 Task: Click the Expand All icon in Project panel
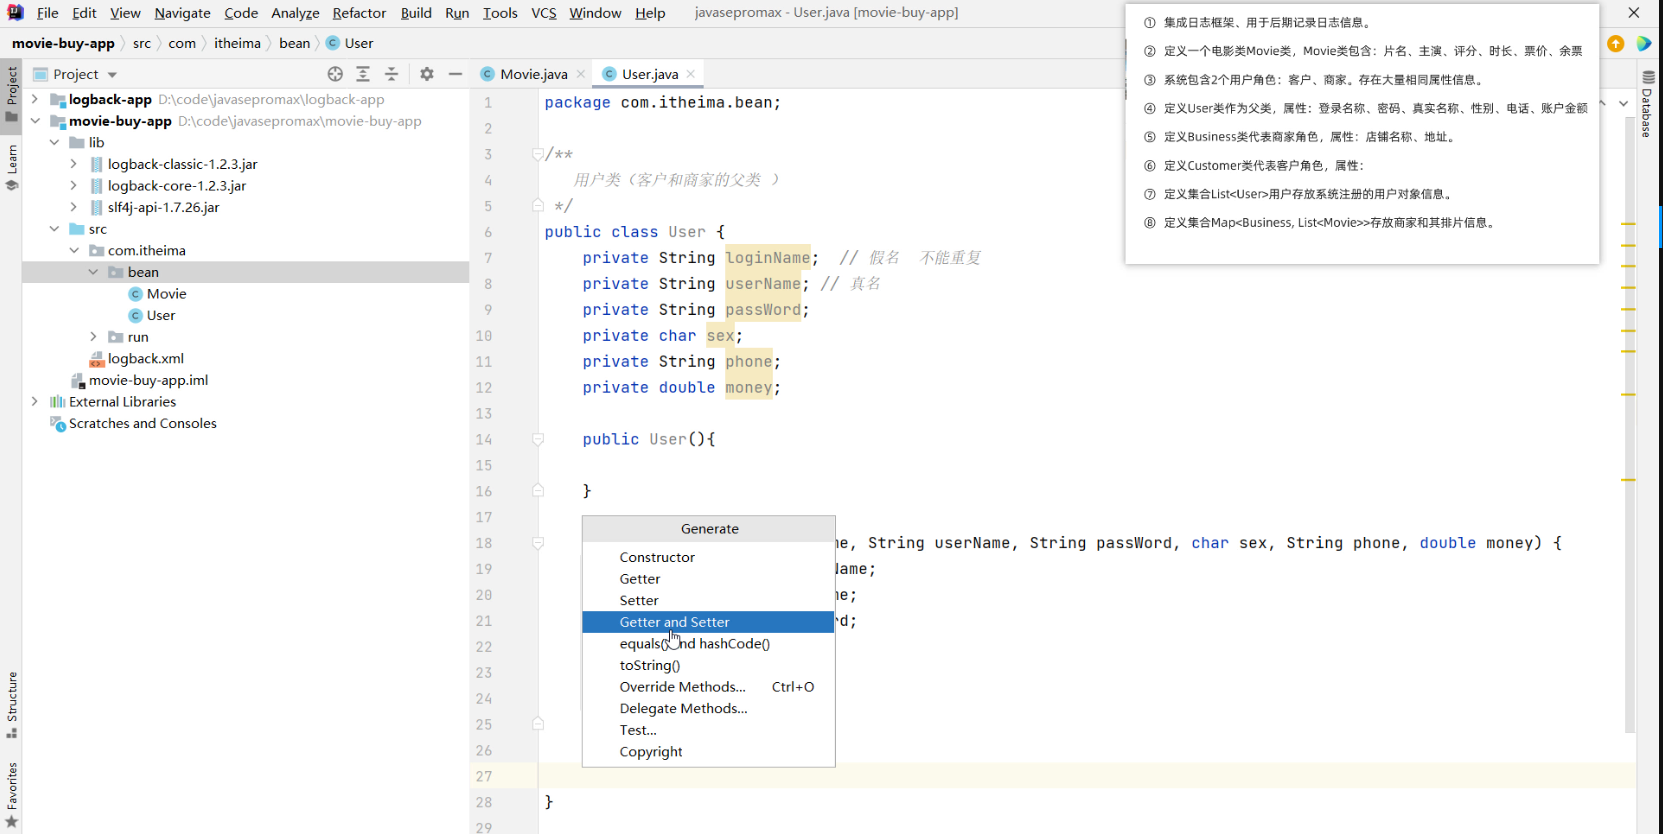[x=363, y=74]
